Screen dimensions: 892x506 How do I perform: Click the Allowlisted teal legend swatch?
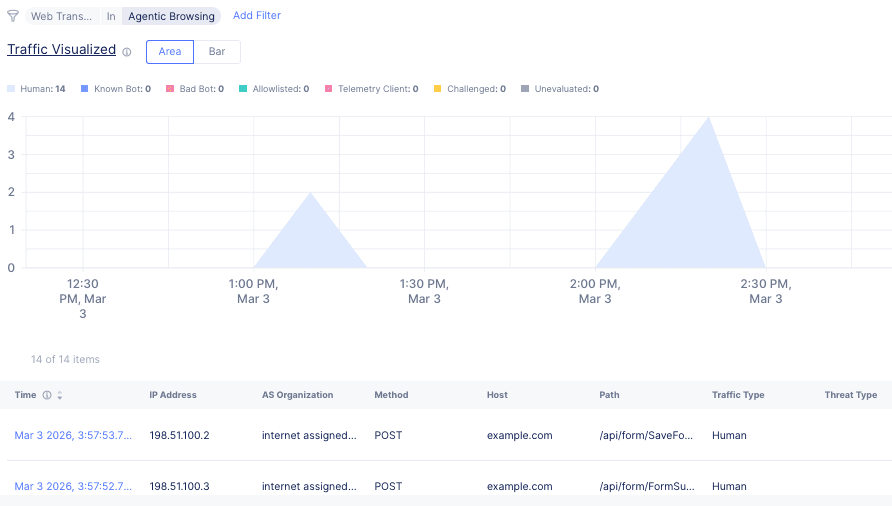(x=243, y=89)
